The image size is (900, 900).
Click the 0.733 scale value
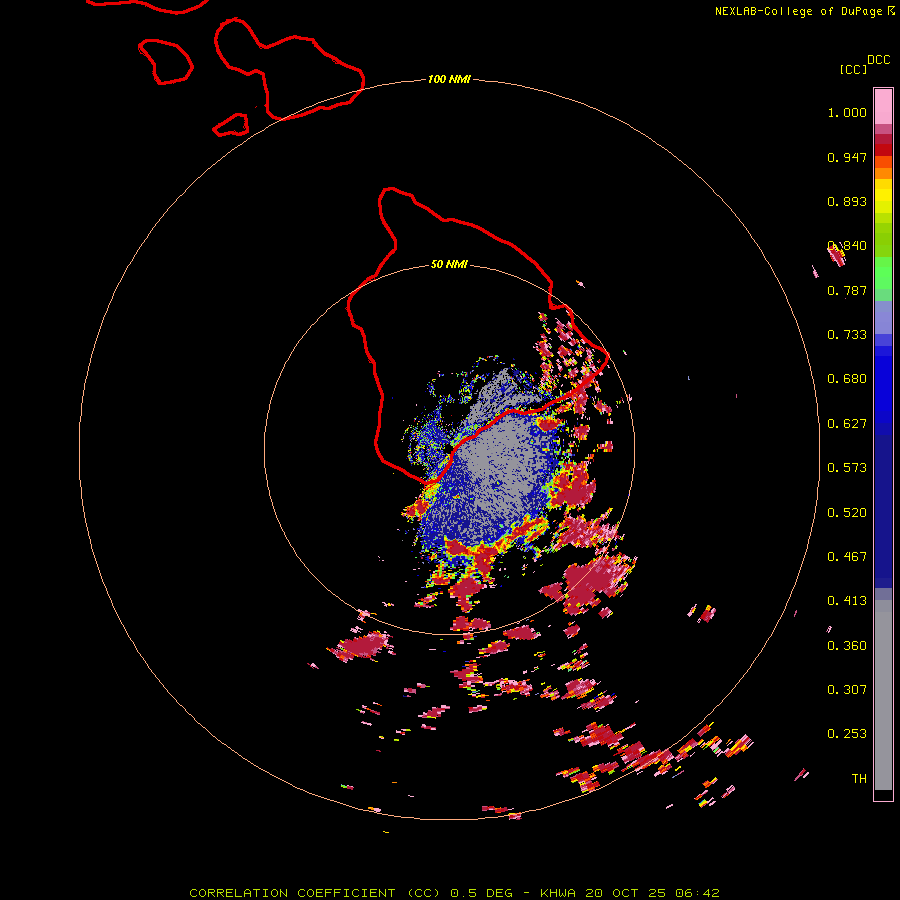(847, 335)
